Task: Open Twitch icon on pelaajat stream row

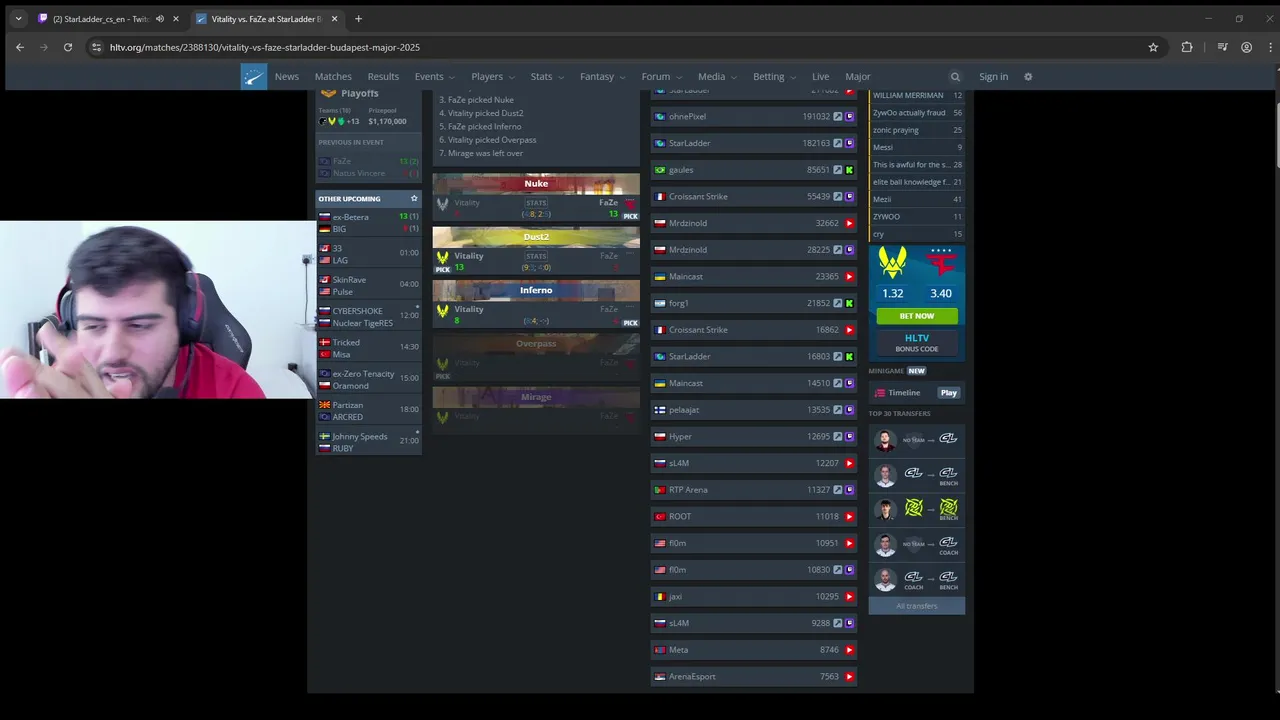Action: pos(850,410)
